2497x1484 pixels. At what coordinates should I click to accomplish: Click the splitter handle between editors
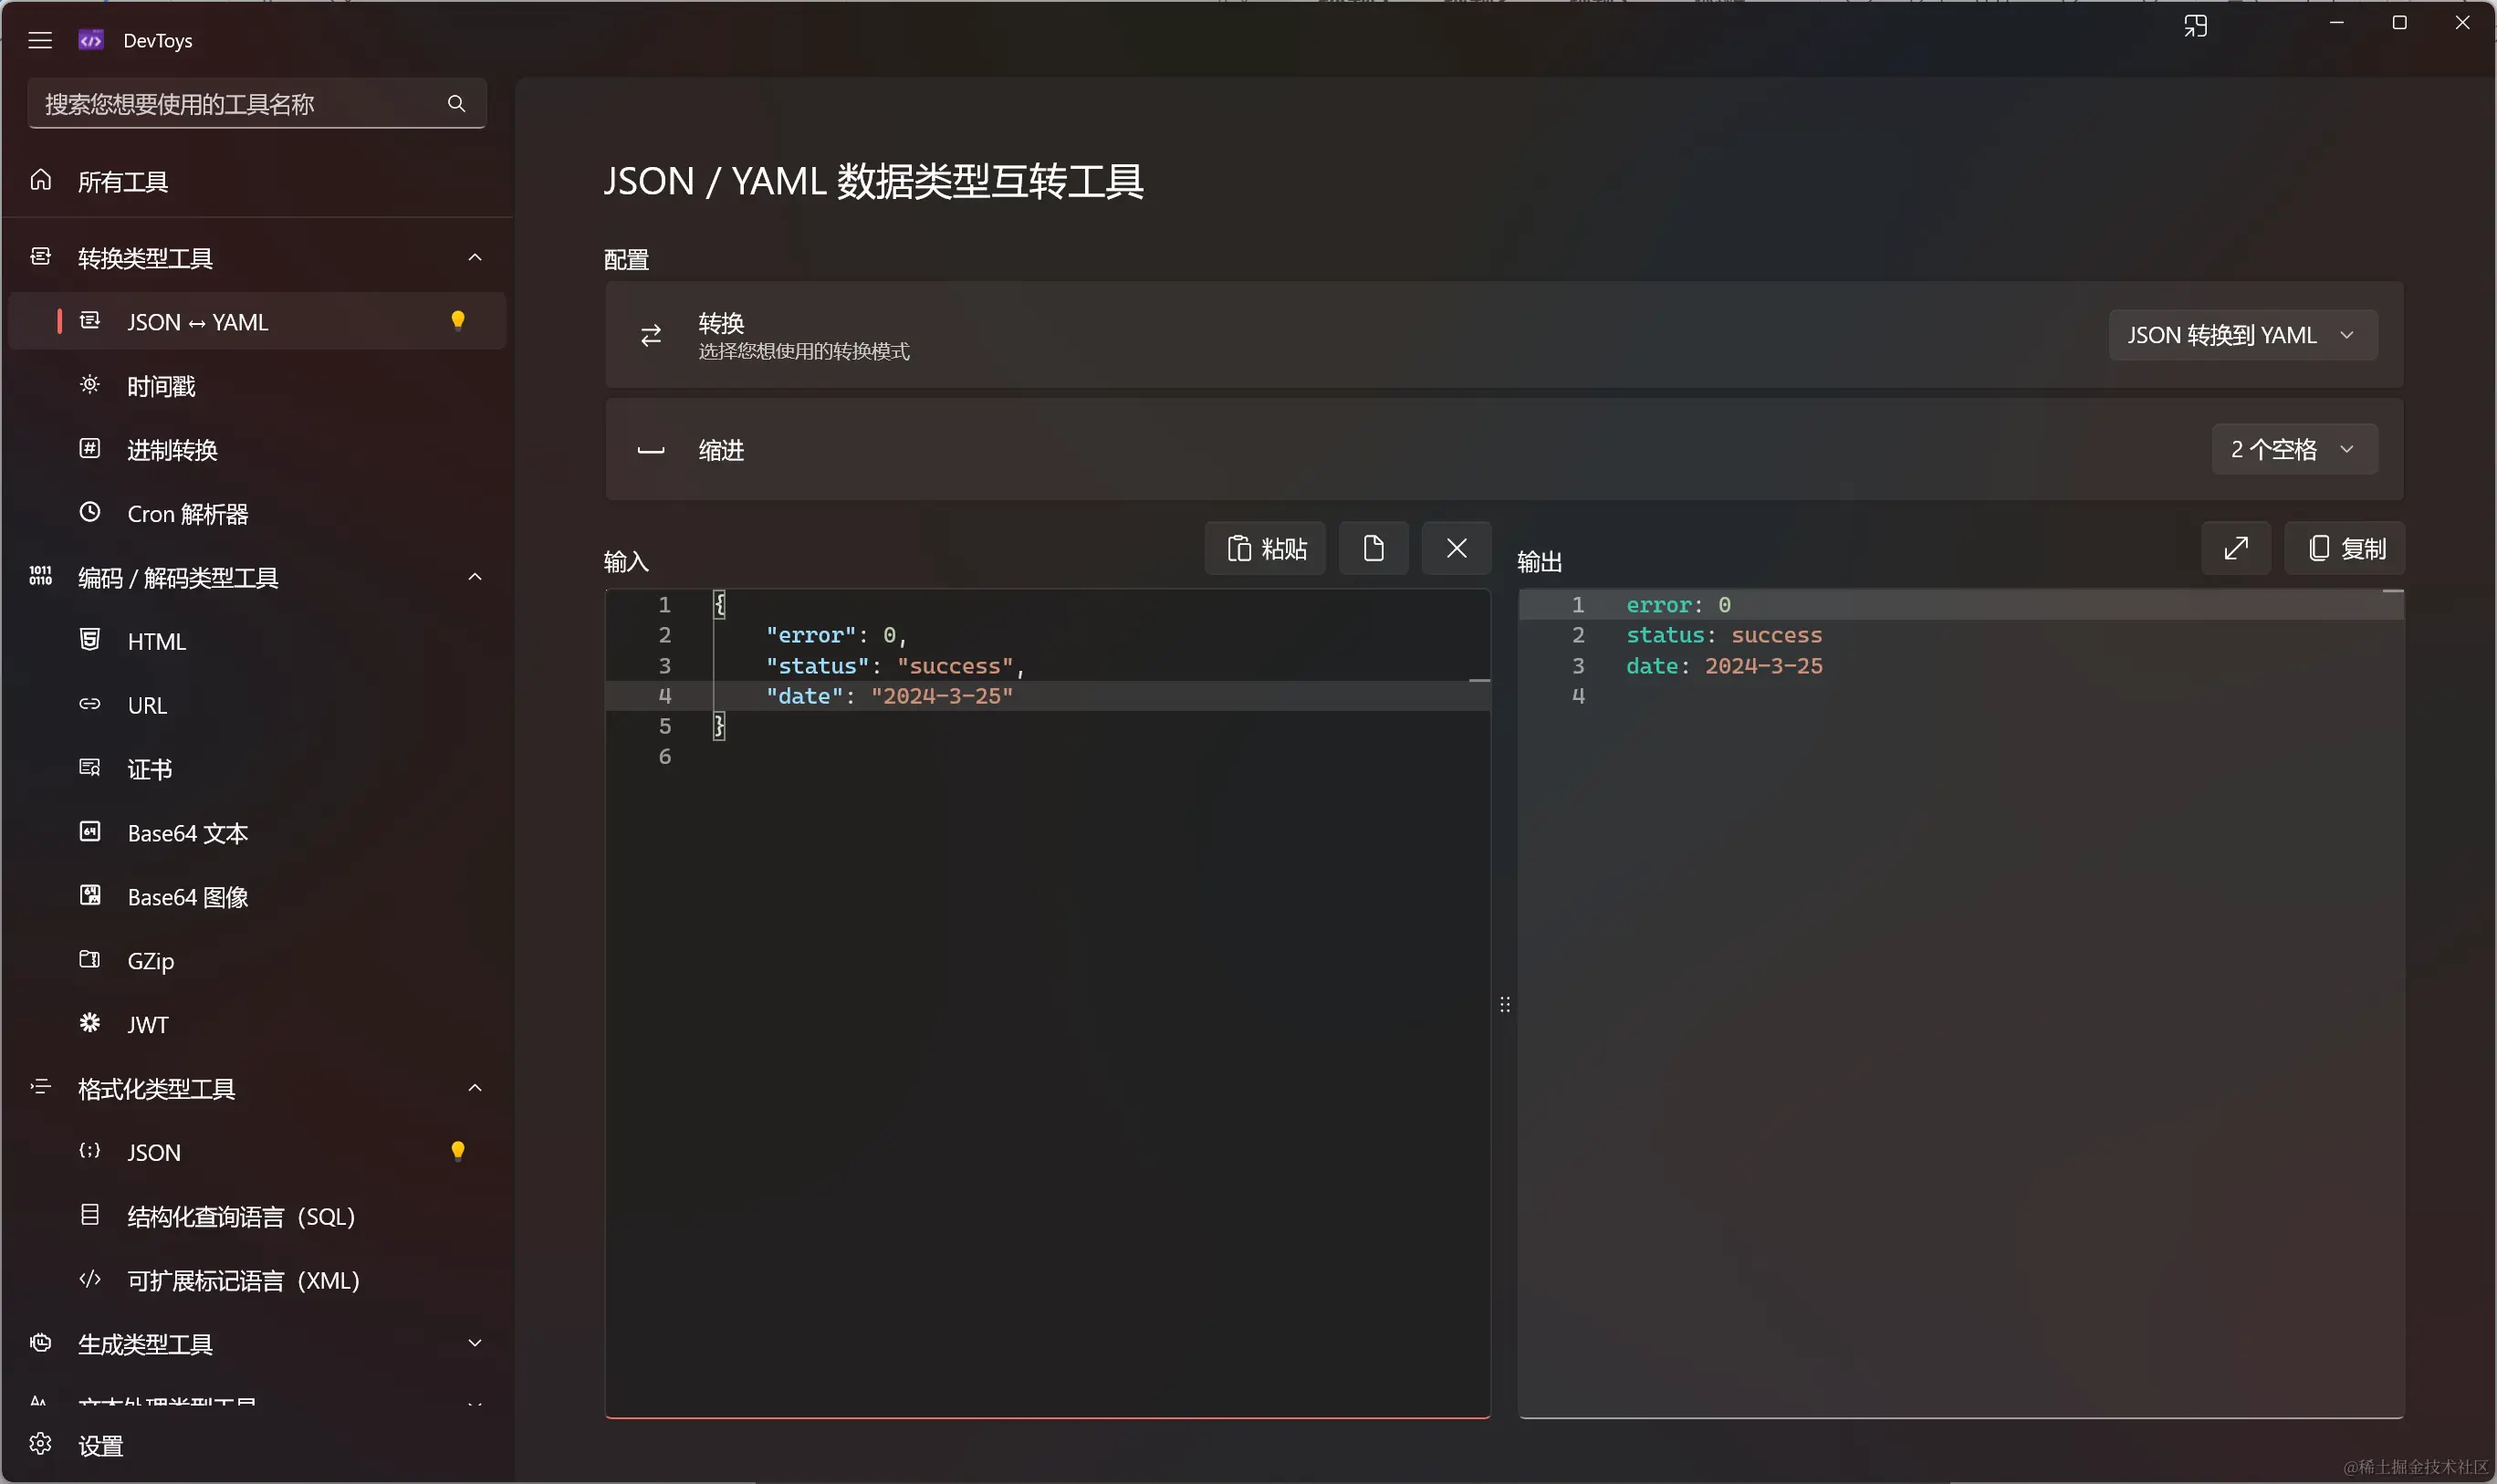coord(1505,1004)
